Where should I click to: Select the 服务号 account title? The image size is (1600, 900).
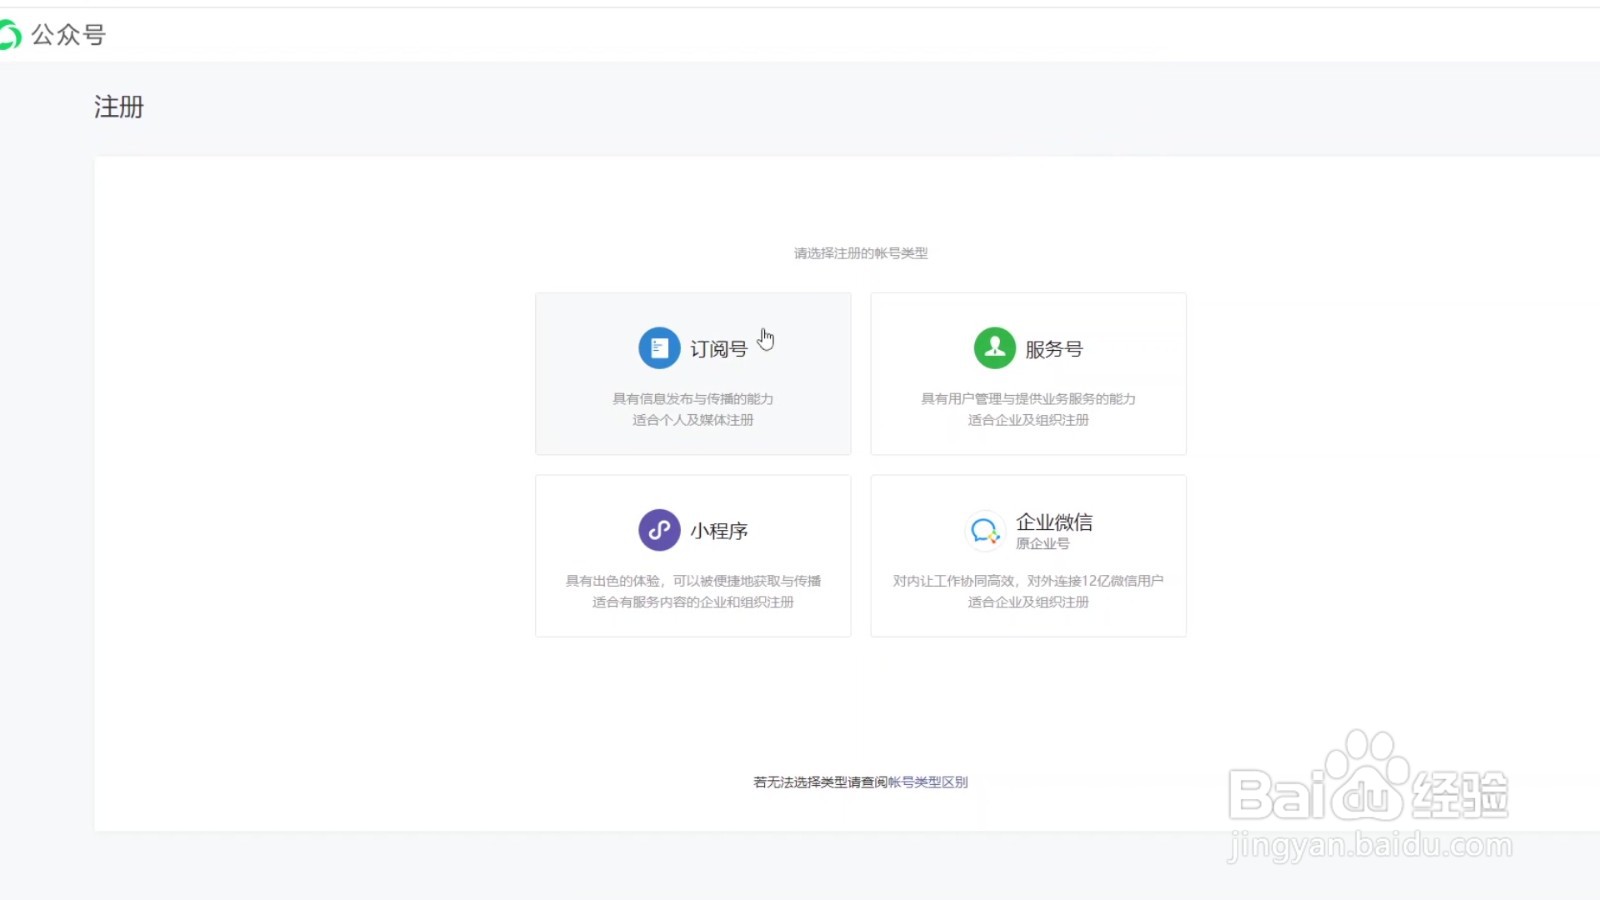(1054, 349)
